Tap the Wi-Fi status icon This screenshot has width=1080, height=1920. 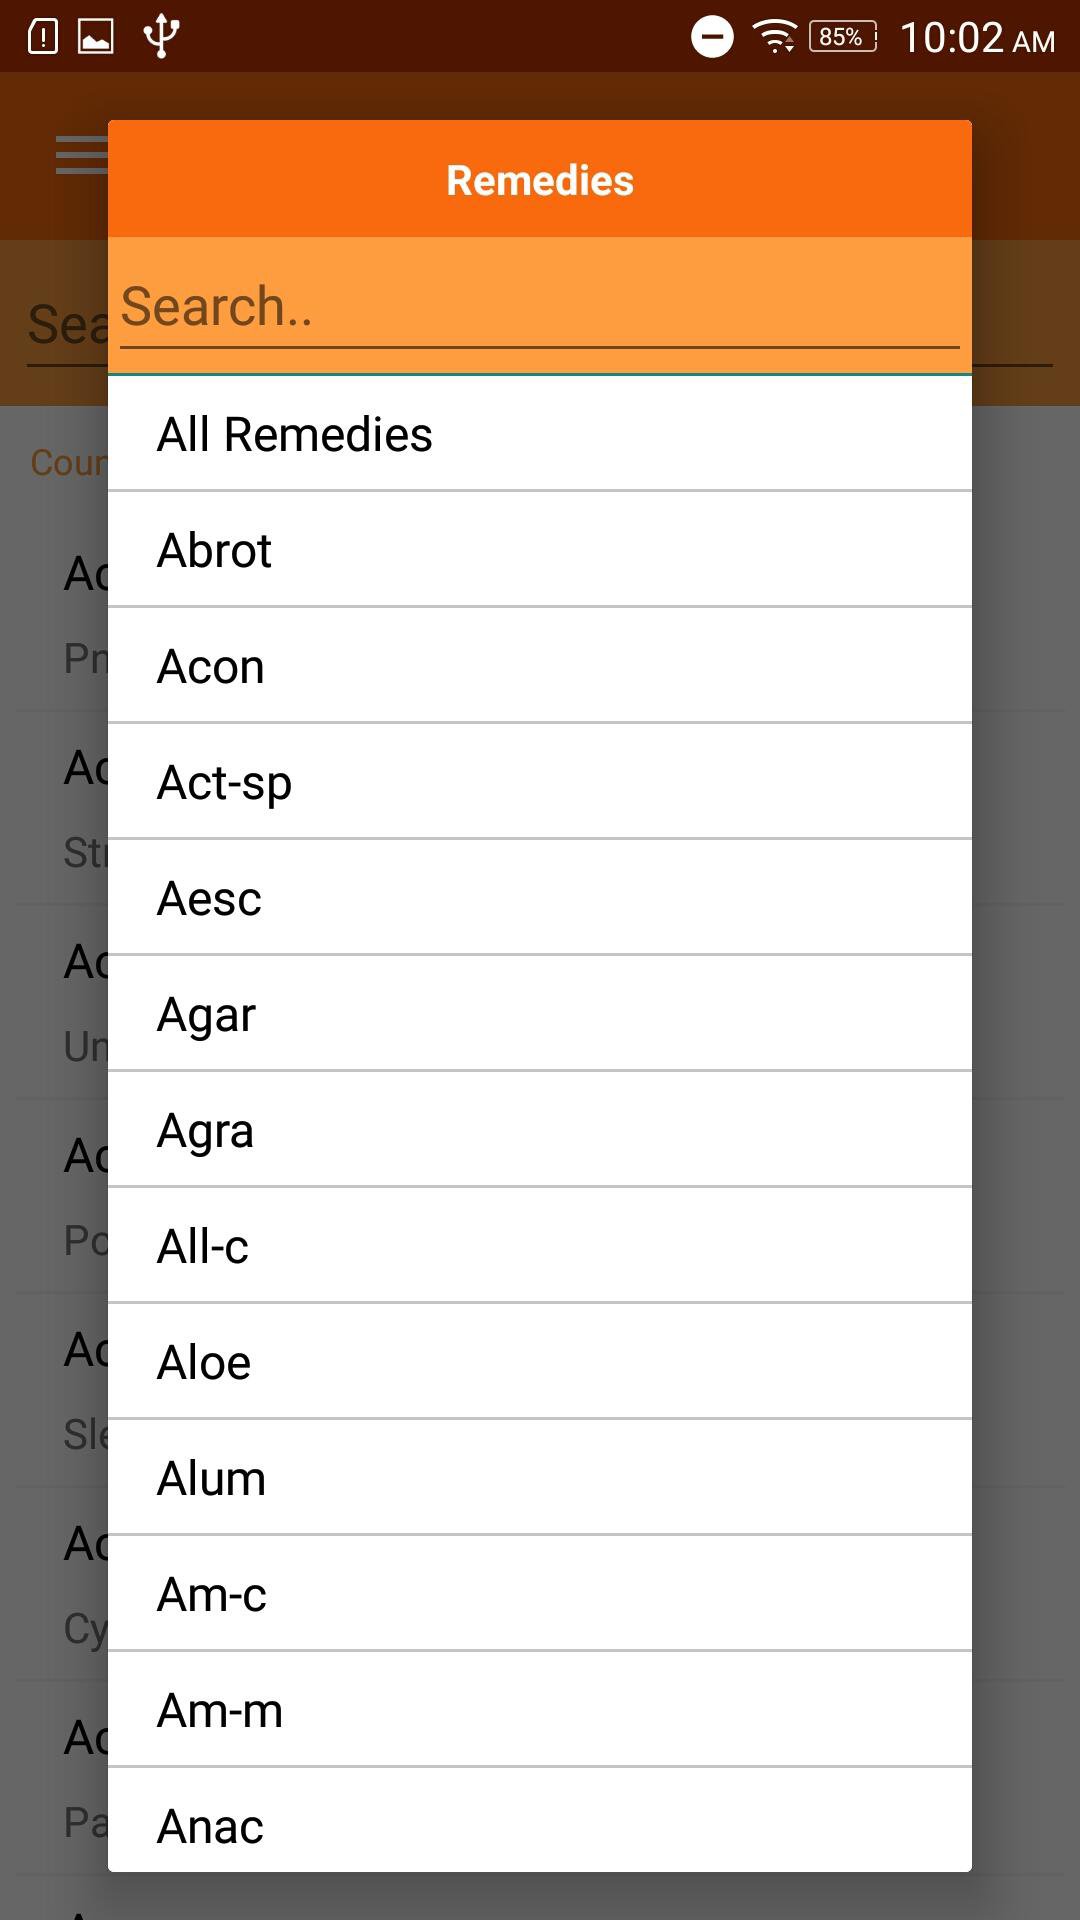[775, 37]
